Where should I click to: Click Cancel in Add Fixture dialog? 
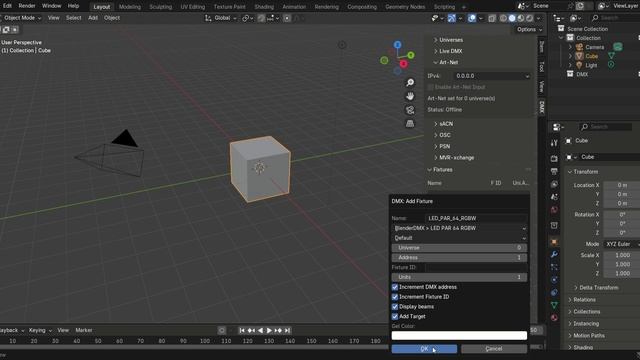click(x=494, y=349)
